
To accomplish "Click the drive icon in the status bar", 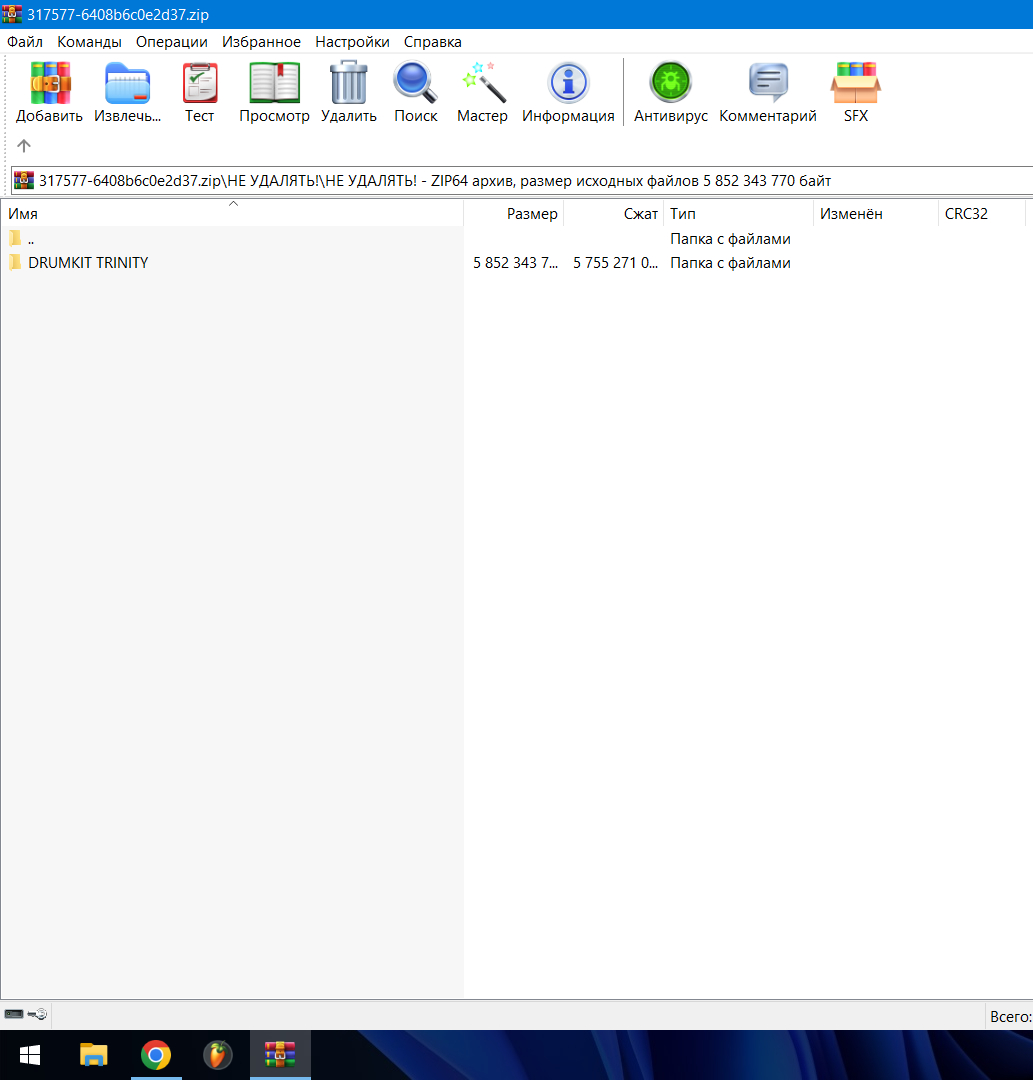I will [14, 1014].
